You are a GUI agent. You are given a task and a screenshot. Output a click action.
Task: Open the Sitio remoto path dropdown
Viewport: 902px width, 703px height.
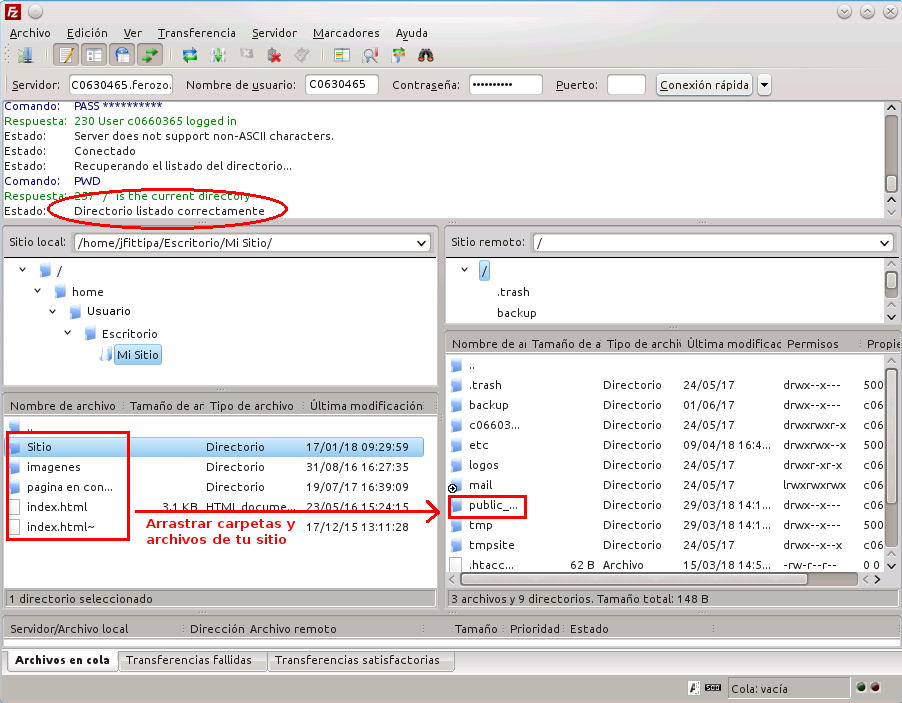884,243
